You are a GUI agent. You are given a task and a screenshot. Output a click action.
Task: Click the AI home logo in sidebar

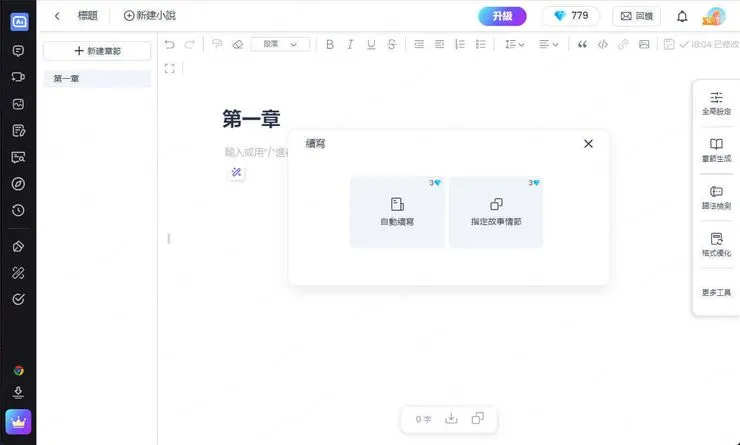[x=19, y=22]
